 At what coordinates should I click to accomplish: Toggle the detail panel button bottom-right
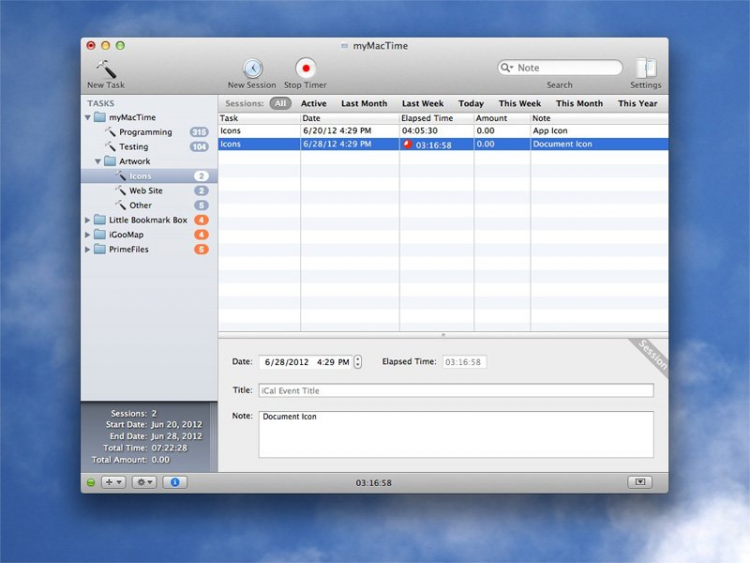coord(640,482)
